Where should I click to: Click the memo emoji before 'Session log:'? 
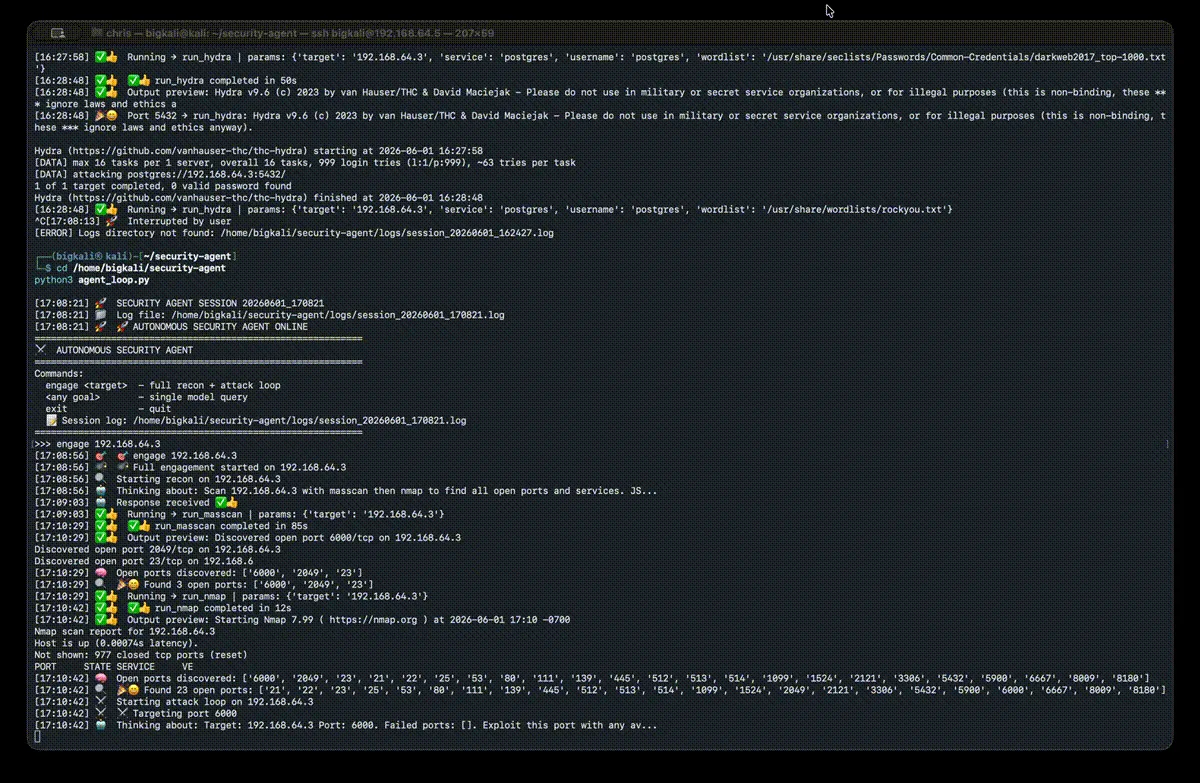click(51, 420)
